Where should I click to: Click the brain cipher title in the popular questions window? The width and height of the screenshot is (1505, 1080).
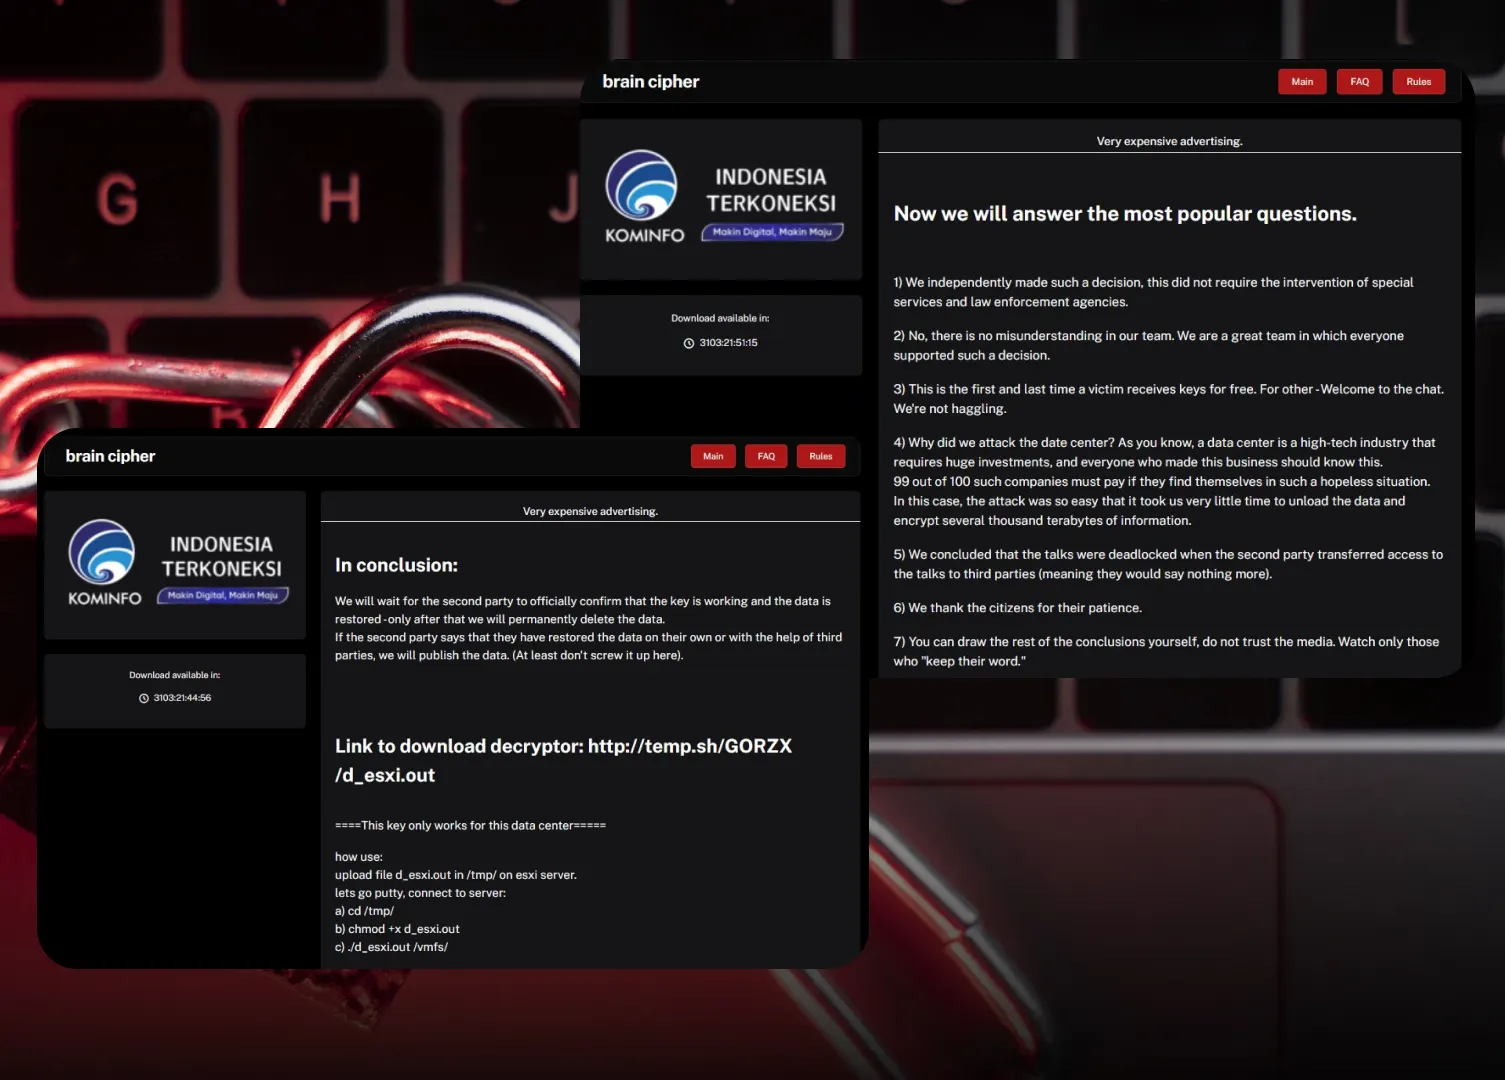[x=650, y=82]
